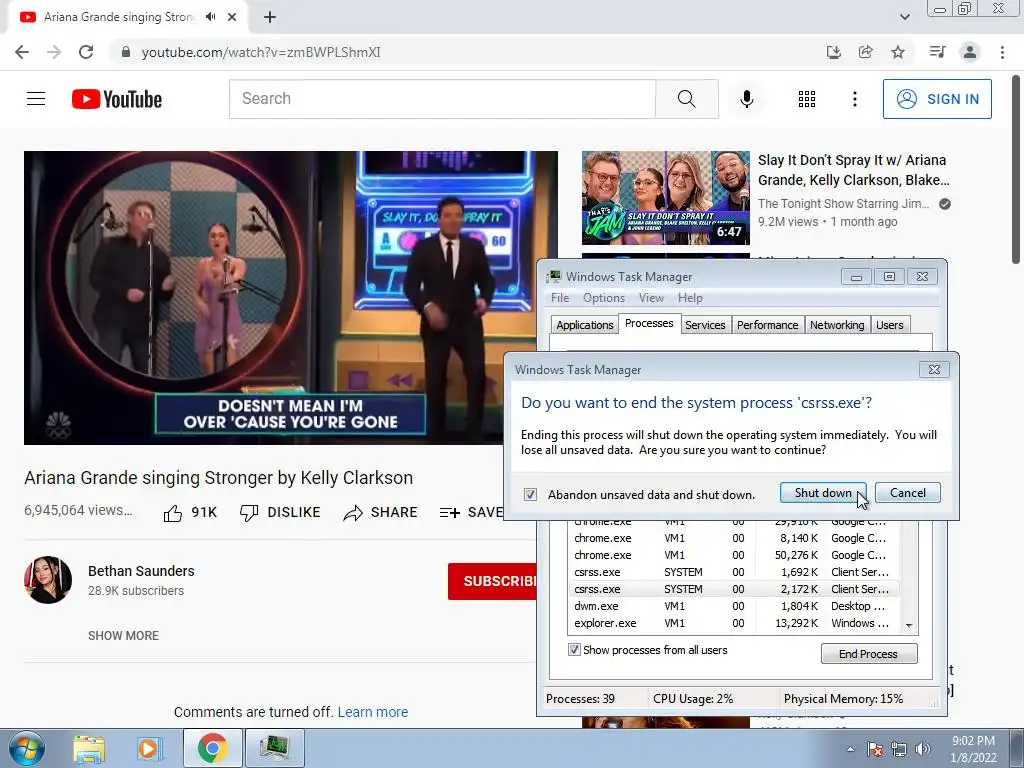
Task: Open File Explorer from taskbar
Action: 89,748
